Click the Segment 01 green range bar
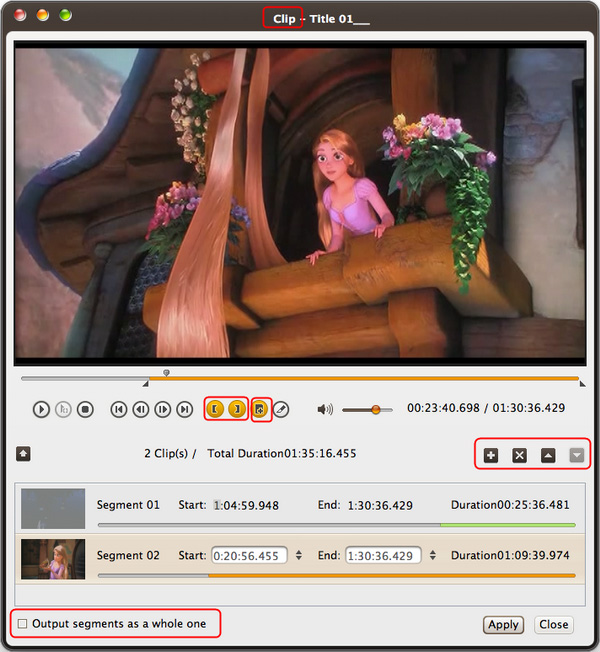The image size is (600, 652). point(508,525)
